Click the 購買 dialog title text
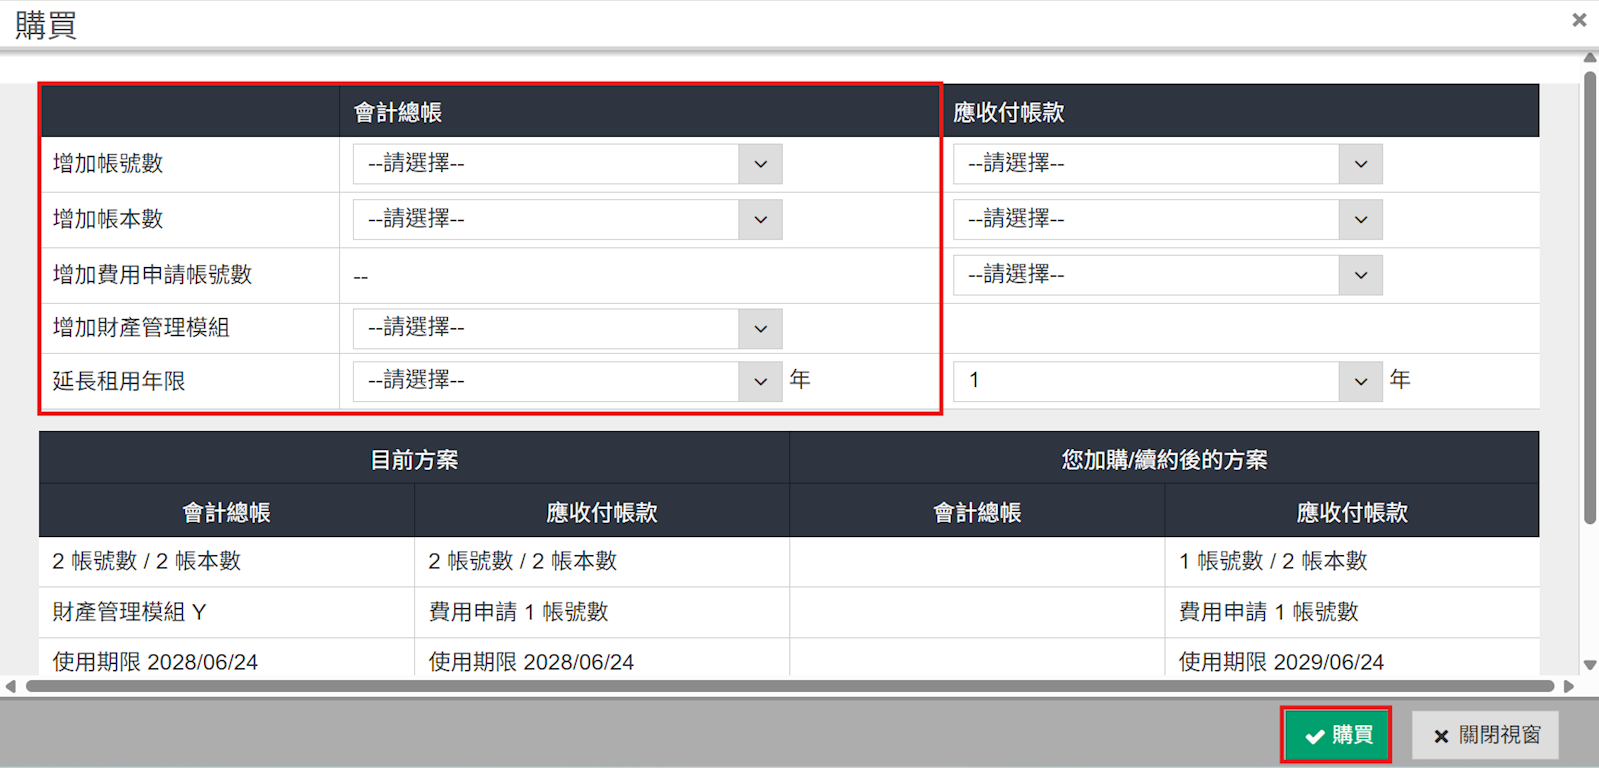Viewport: 1599px width, 768px height. point(46,25)
